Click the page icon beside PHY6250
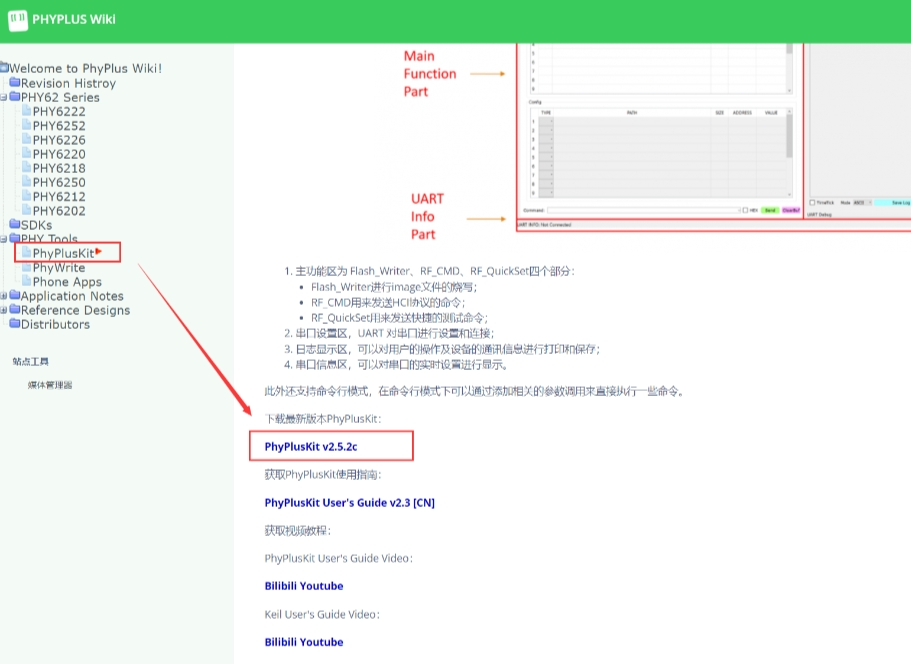 [27, 181]
